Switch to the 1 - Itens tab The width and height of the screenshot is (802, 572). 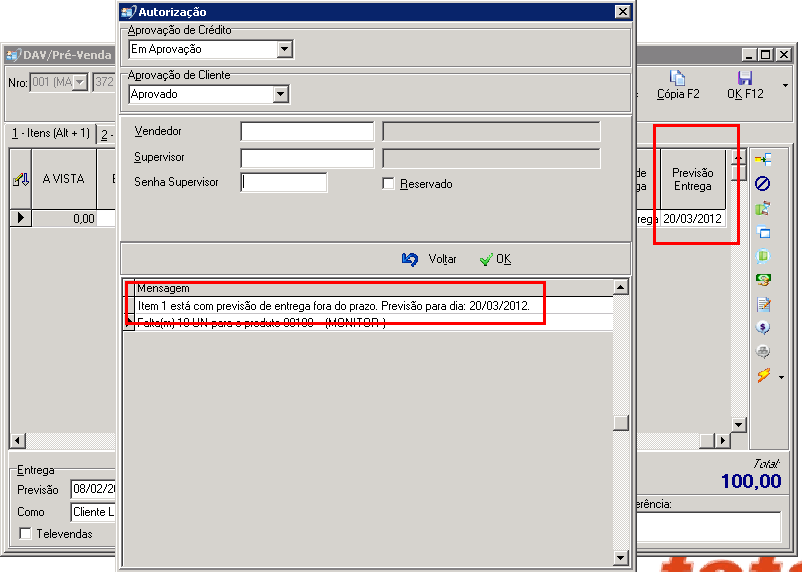tap(51, 134)
